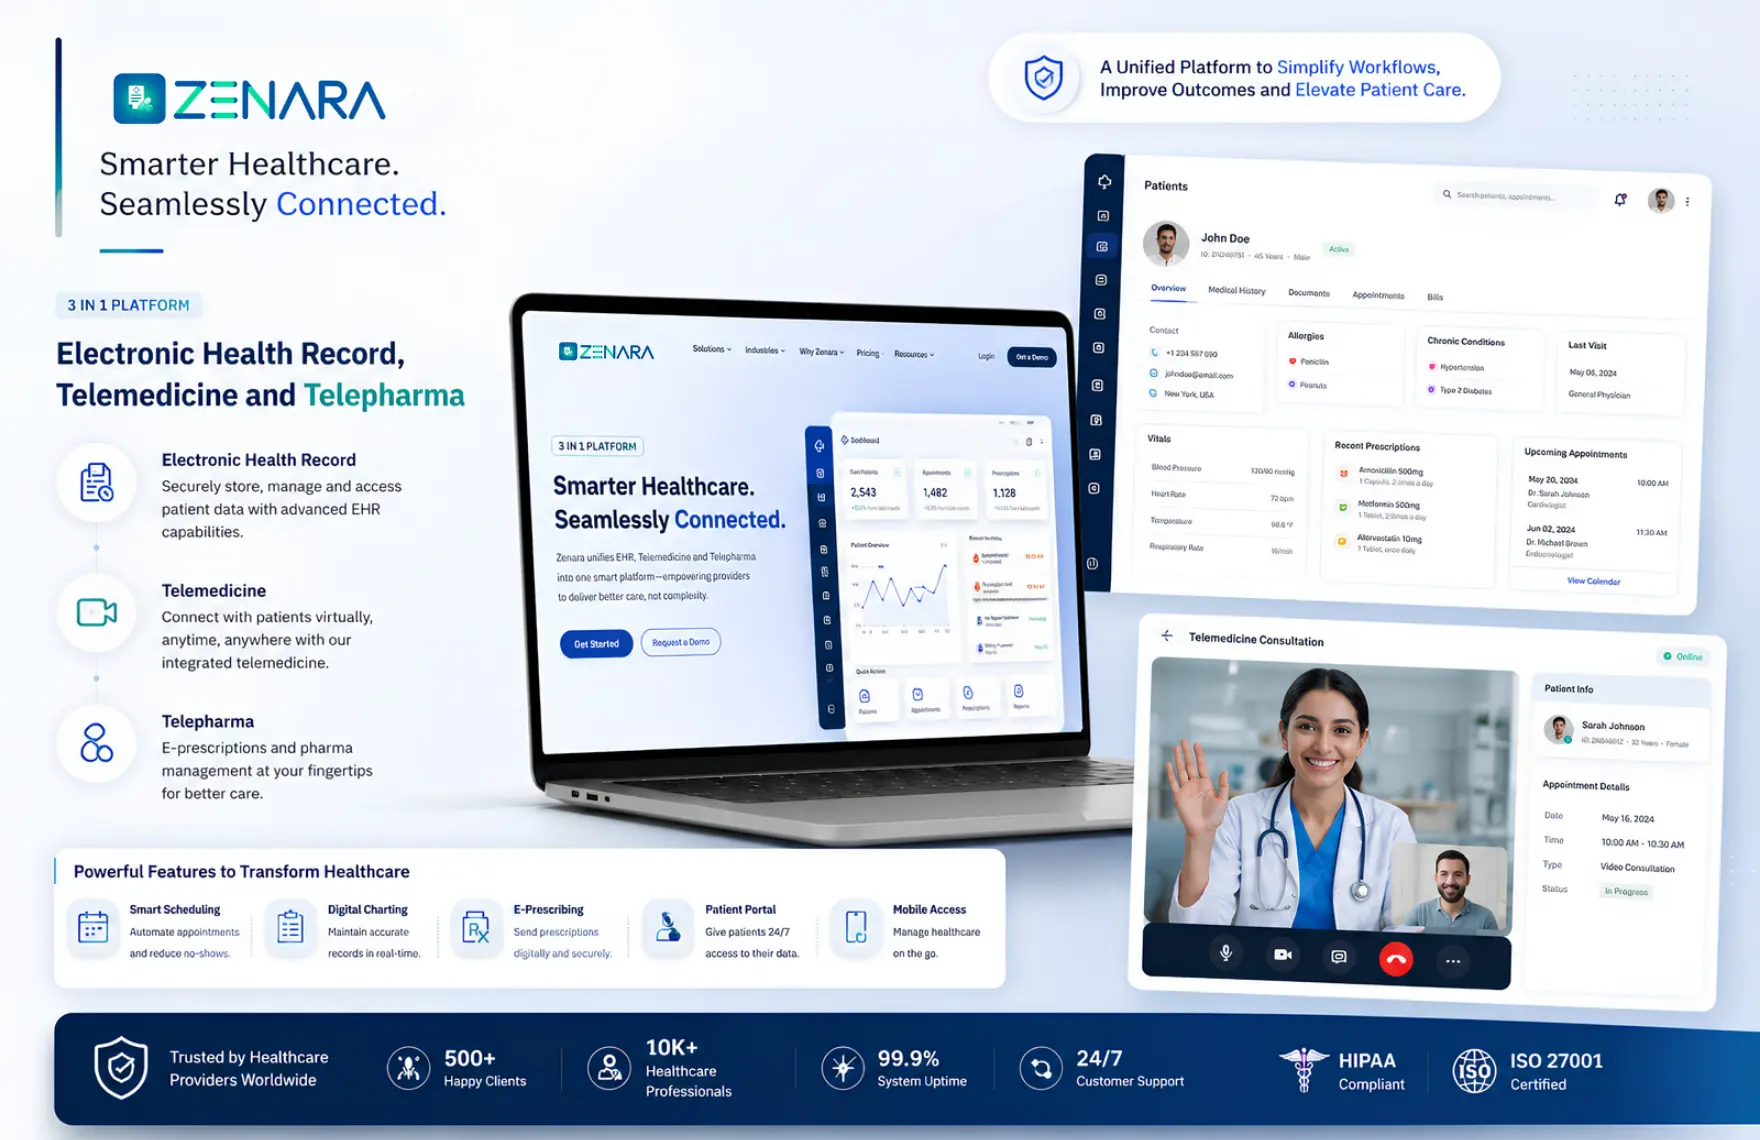1760x1140 pixels.
Task: Click the HIPAA caduceus icon in footer
Action: [1303, 1070]
